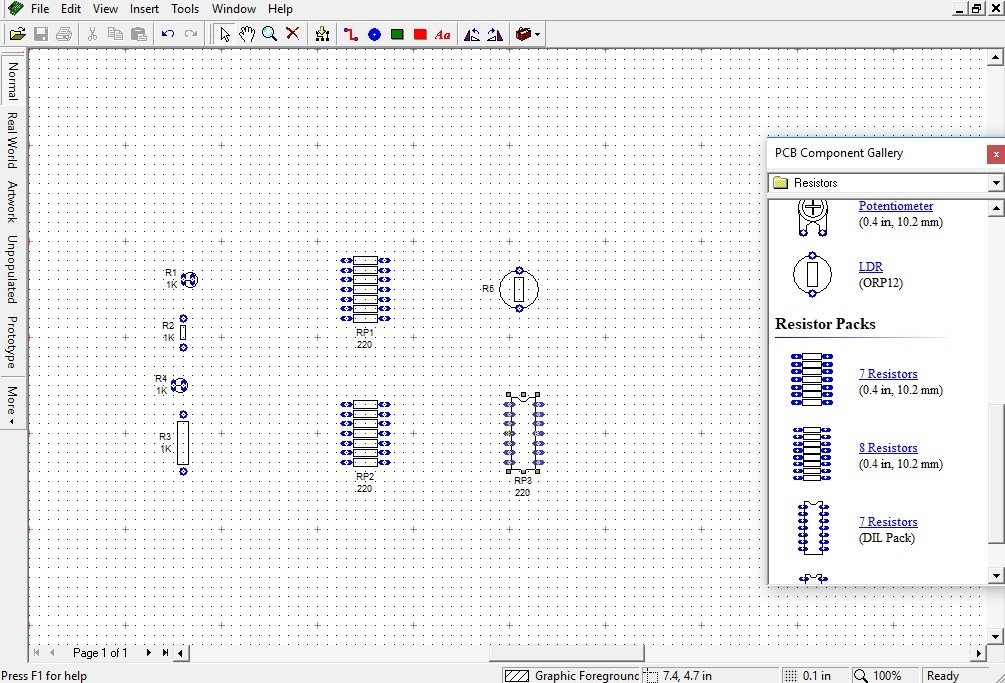Select DIL resistor pack RP3 on canvas
Screen dimensions: 1005x683
point(524,433)
